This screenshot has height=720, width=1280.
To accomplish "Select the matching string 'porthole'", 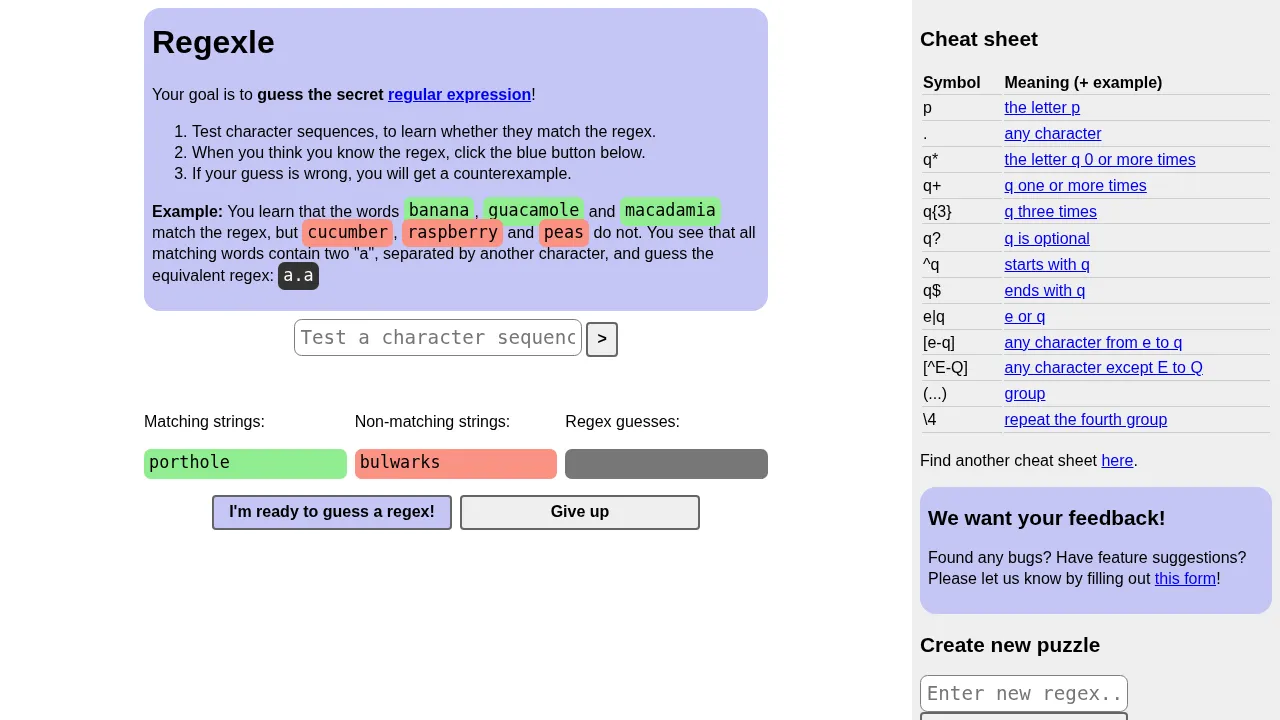I will (245, 463).
